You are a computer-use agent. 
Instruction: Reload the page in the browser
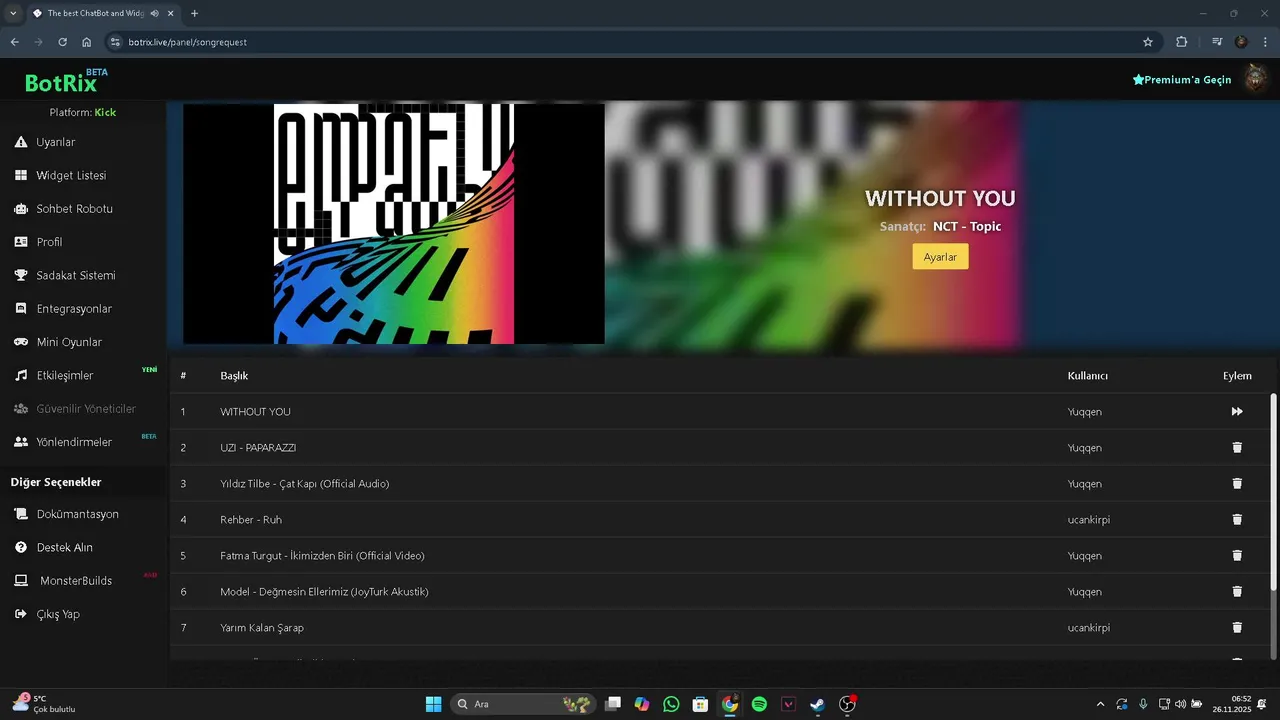tap(62, 42)
